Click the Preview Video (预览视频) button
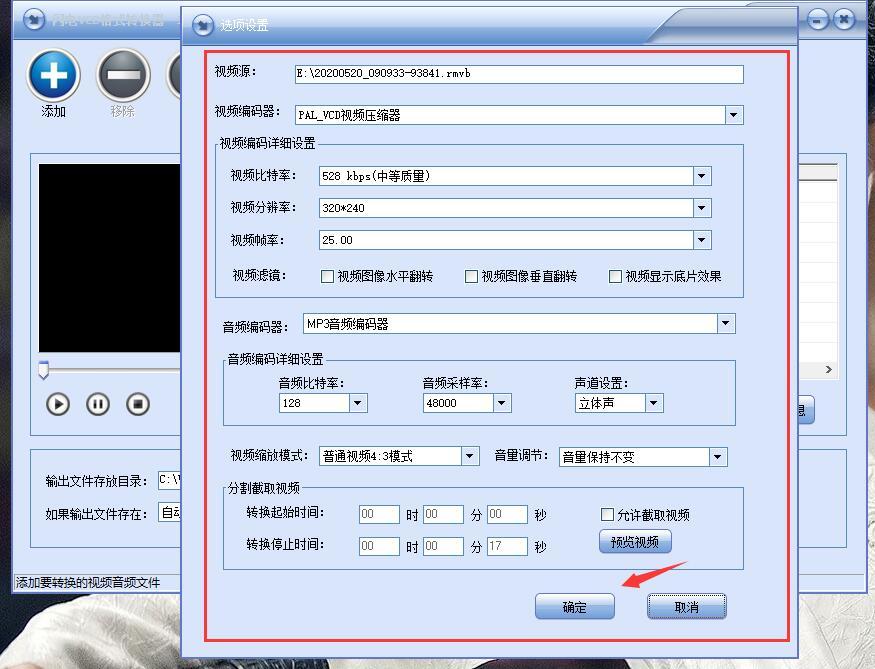 635,542
